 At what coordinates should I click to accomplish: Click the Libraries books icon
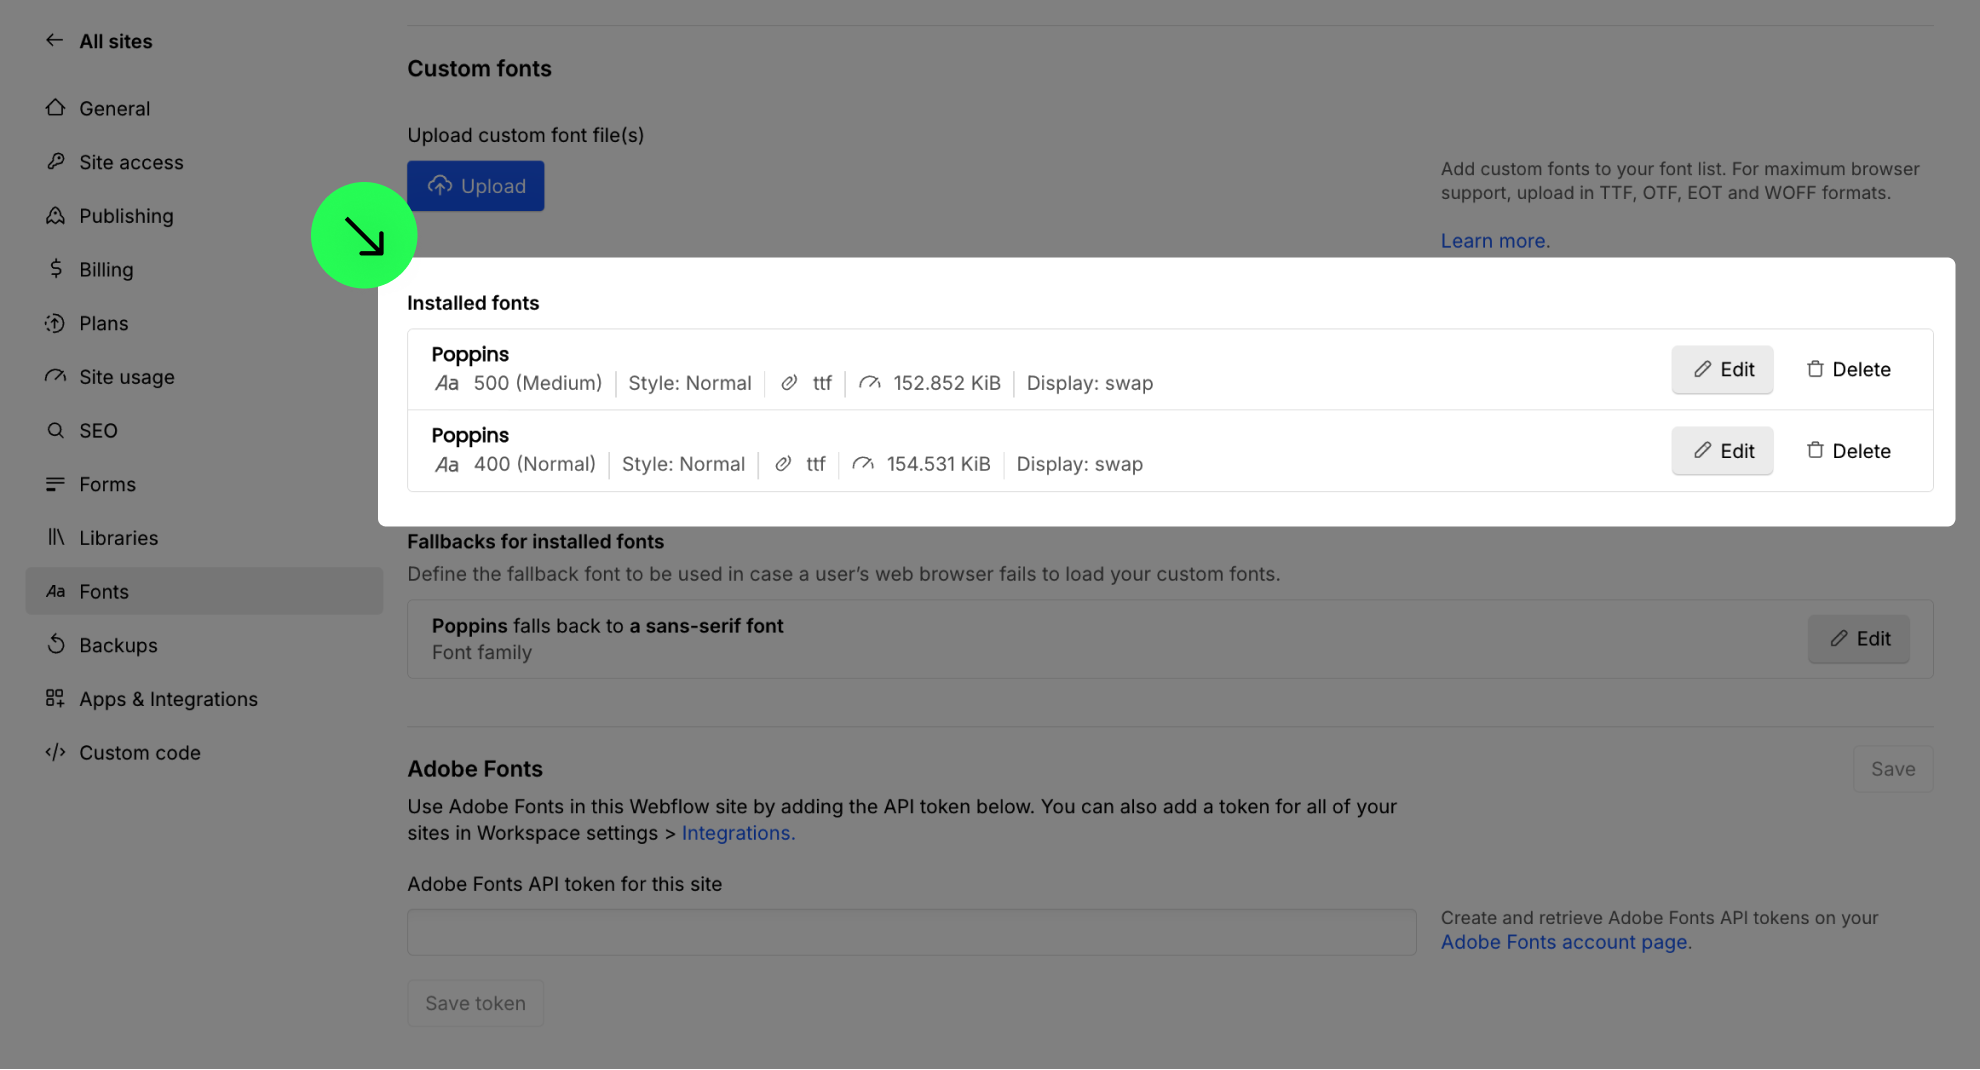click(55, 537)
